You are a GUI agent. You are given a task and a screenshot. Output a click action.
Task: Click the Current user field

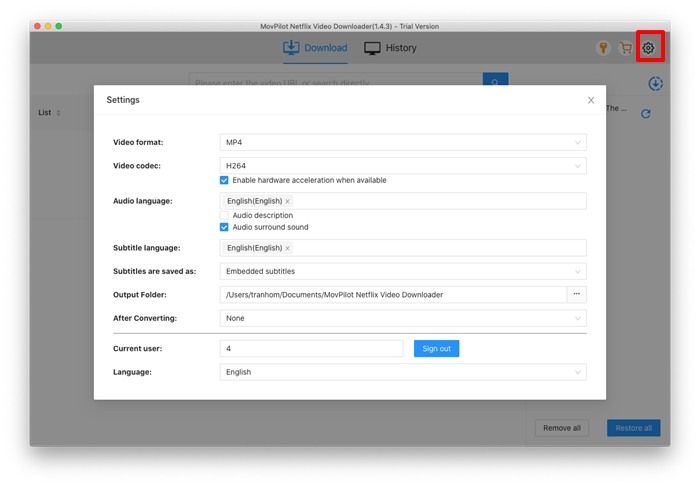pyautogui.click(x=312, y=349)
